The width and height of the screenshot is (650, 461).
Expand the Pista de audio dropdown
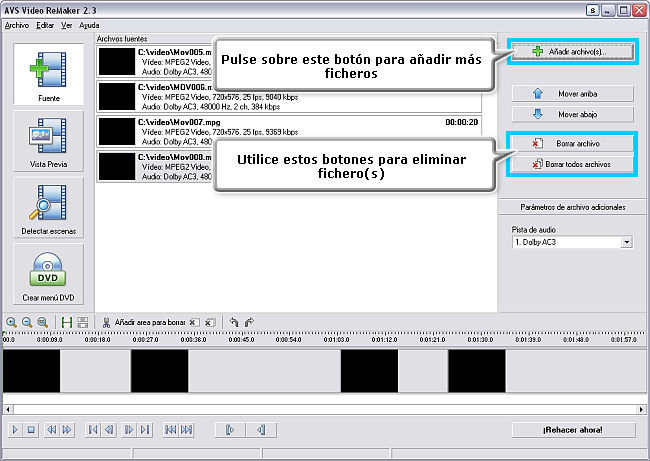[x=627, y=242]
